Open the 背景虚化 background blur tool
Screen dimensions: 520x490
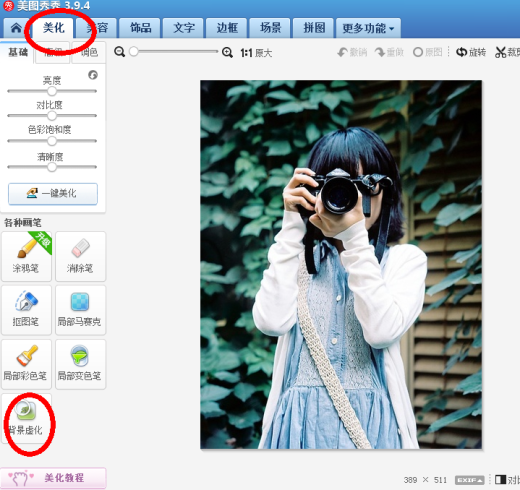(x=26, y=419)
